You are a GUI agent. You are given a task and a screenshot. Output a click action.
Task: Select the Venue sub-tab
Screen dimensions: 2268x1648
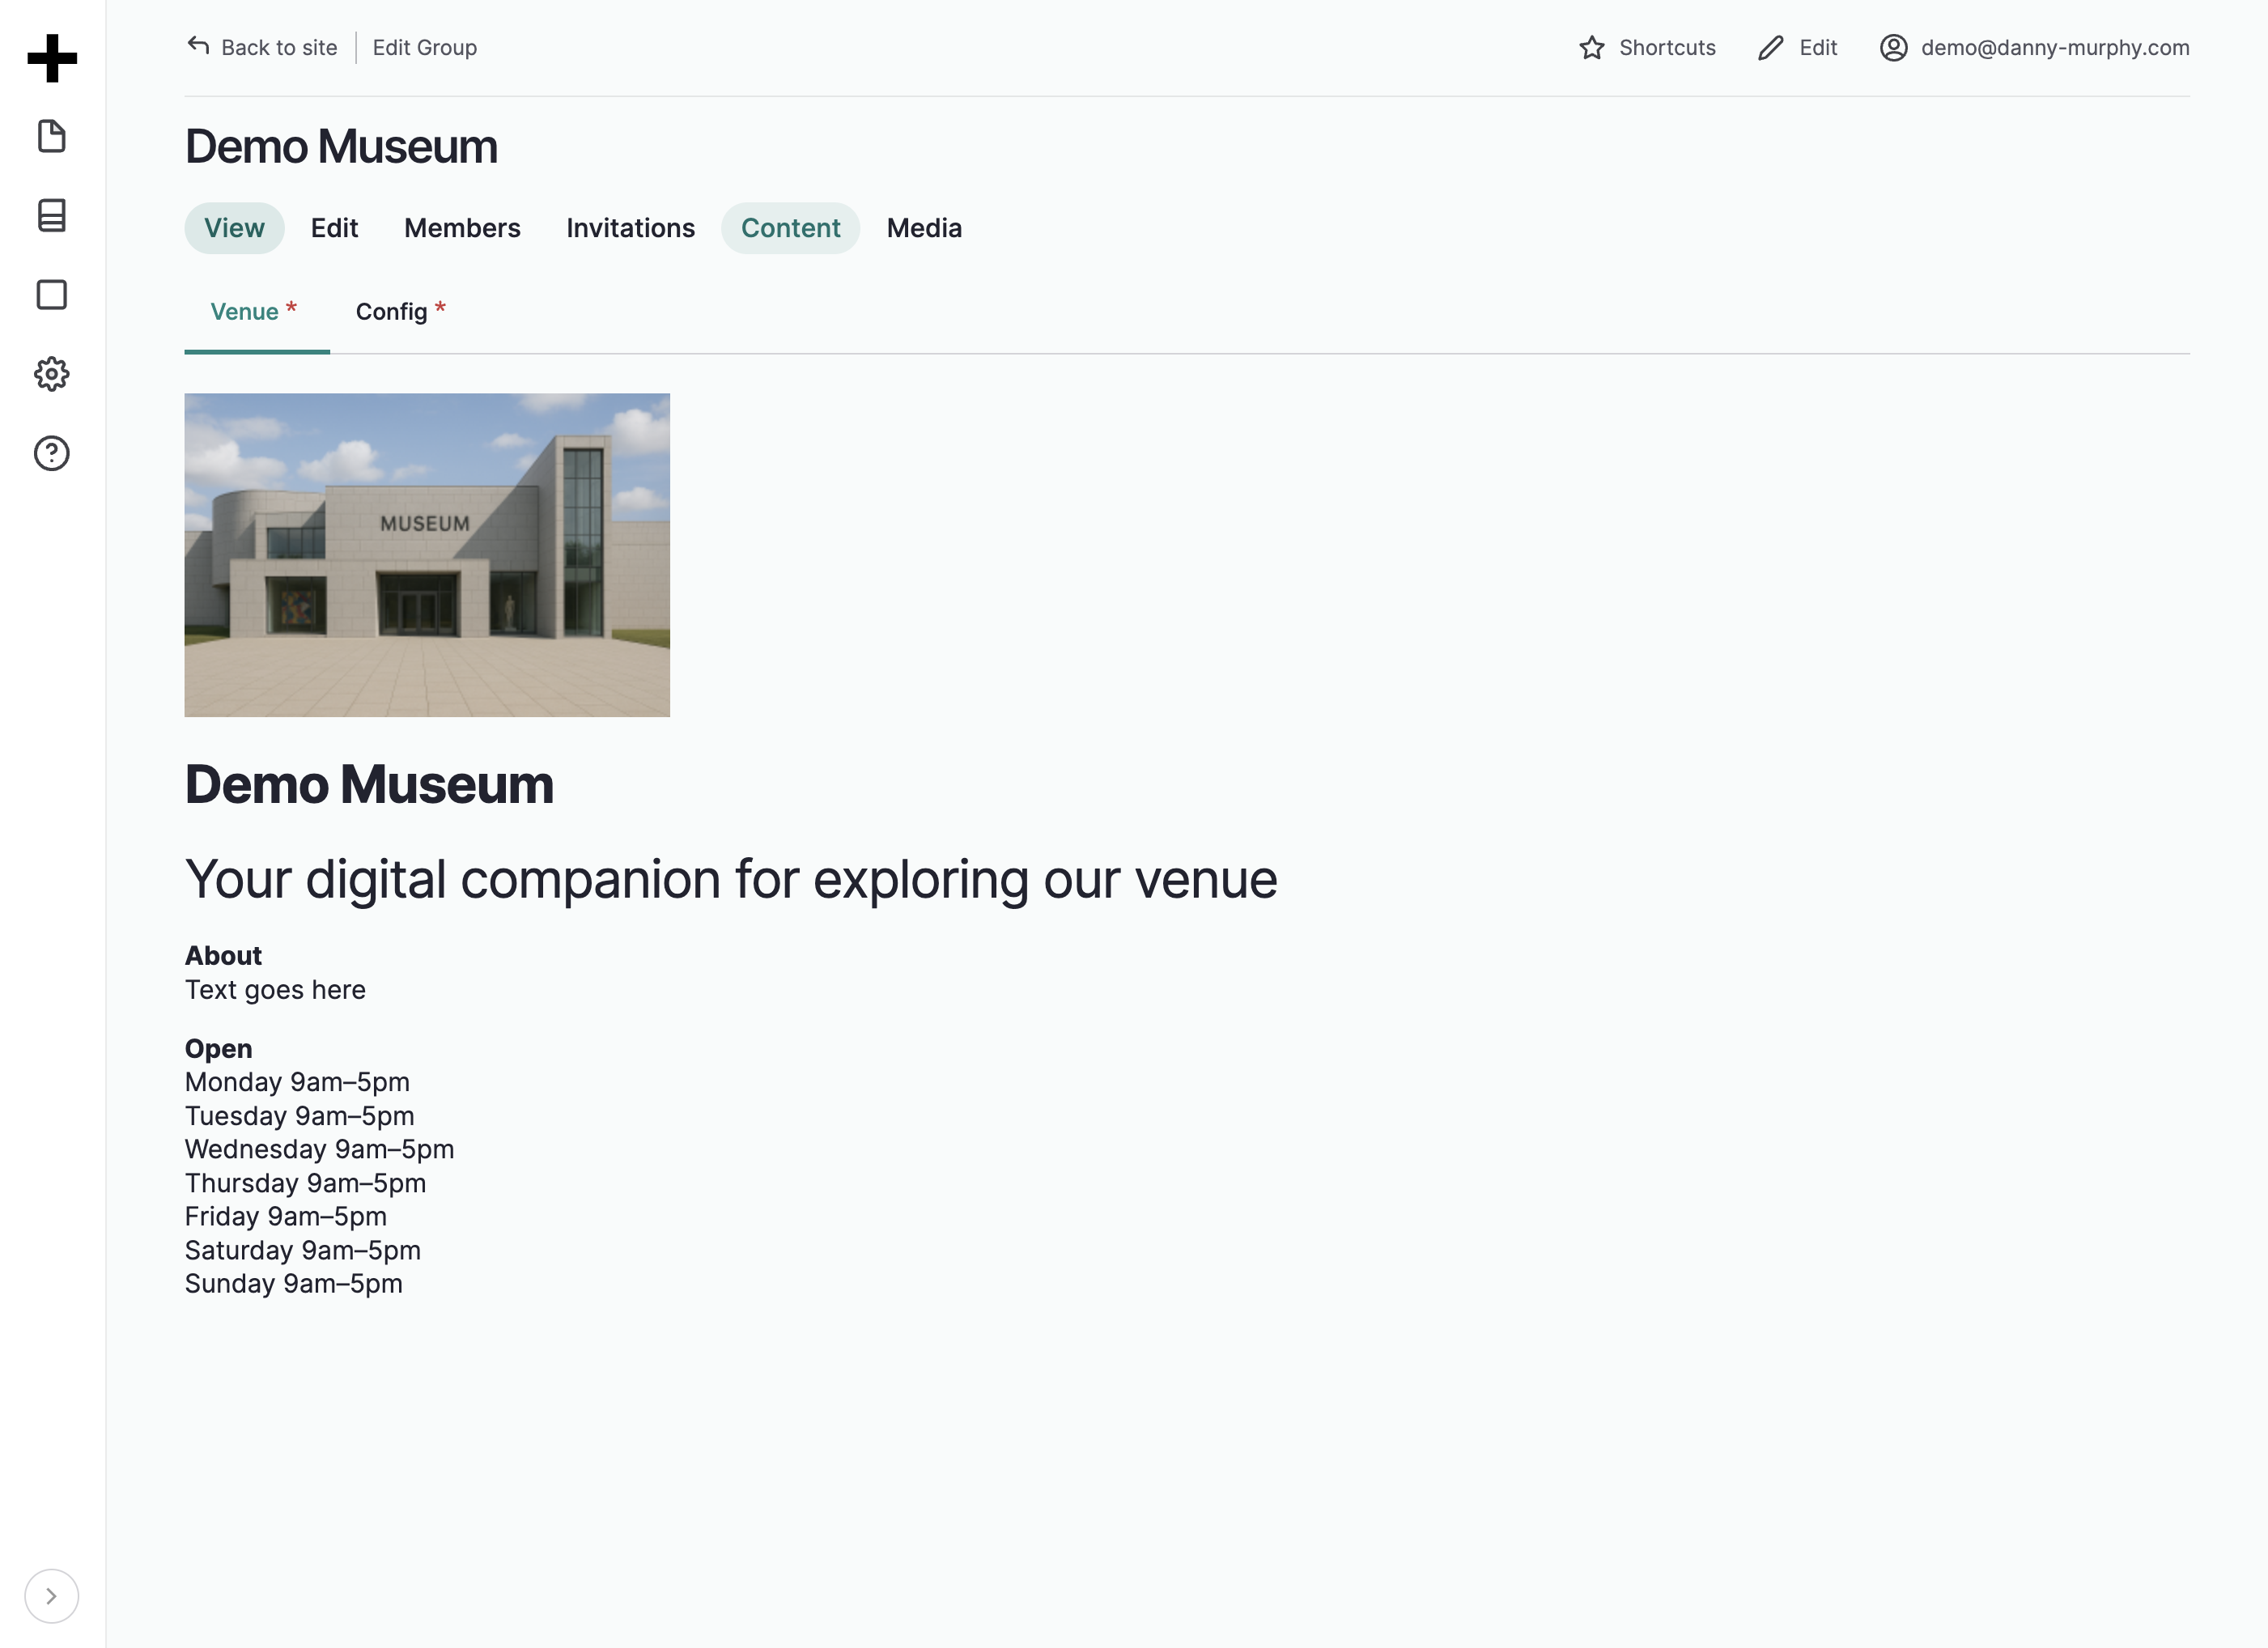click(257, 312)
